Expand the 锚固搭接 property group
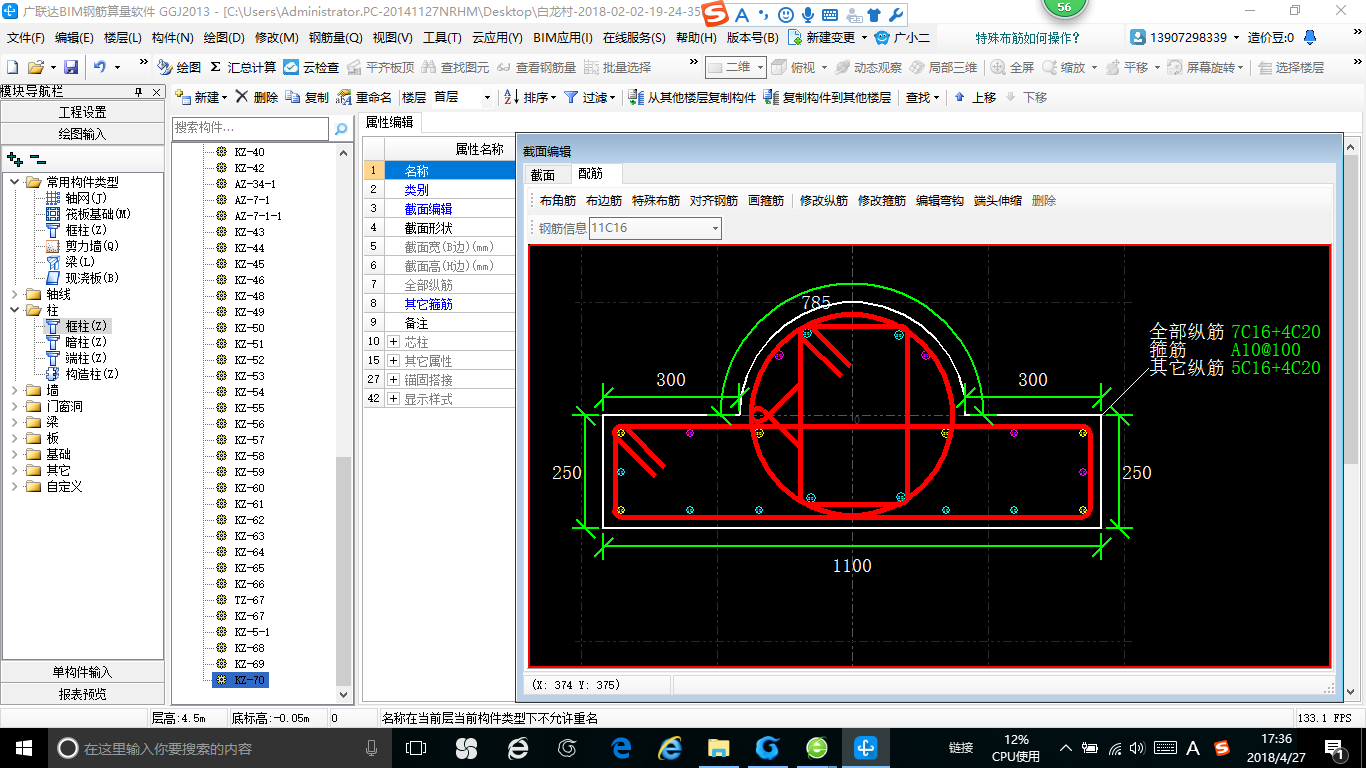 click(x=392, y=380)
